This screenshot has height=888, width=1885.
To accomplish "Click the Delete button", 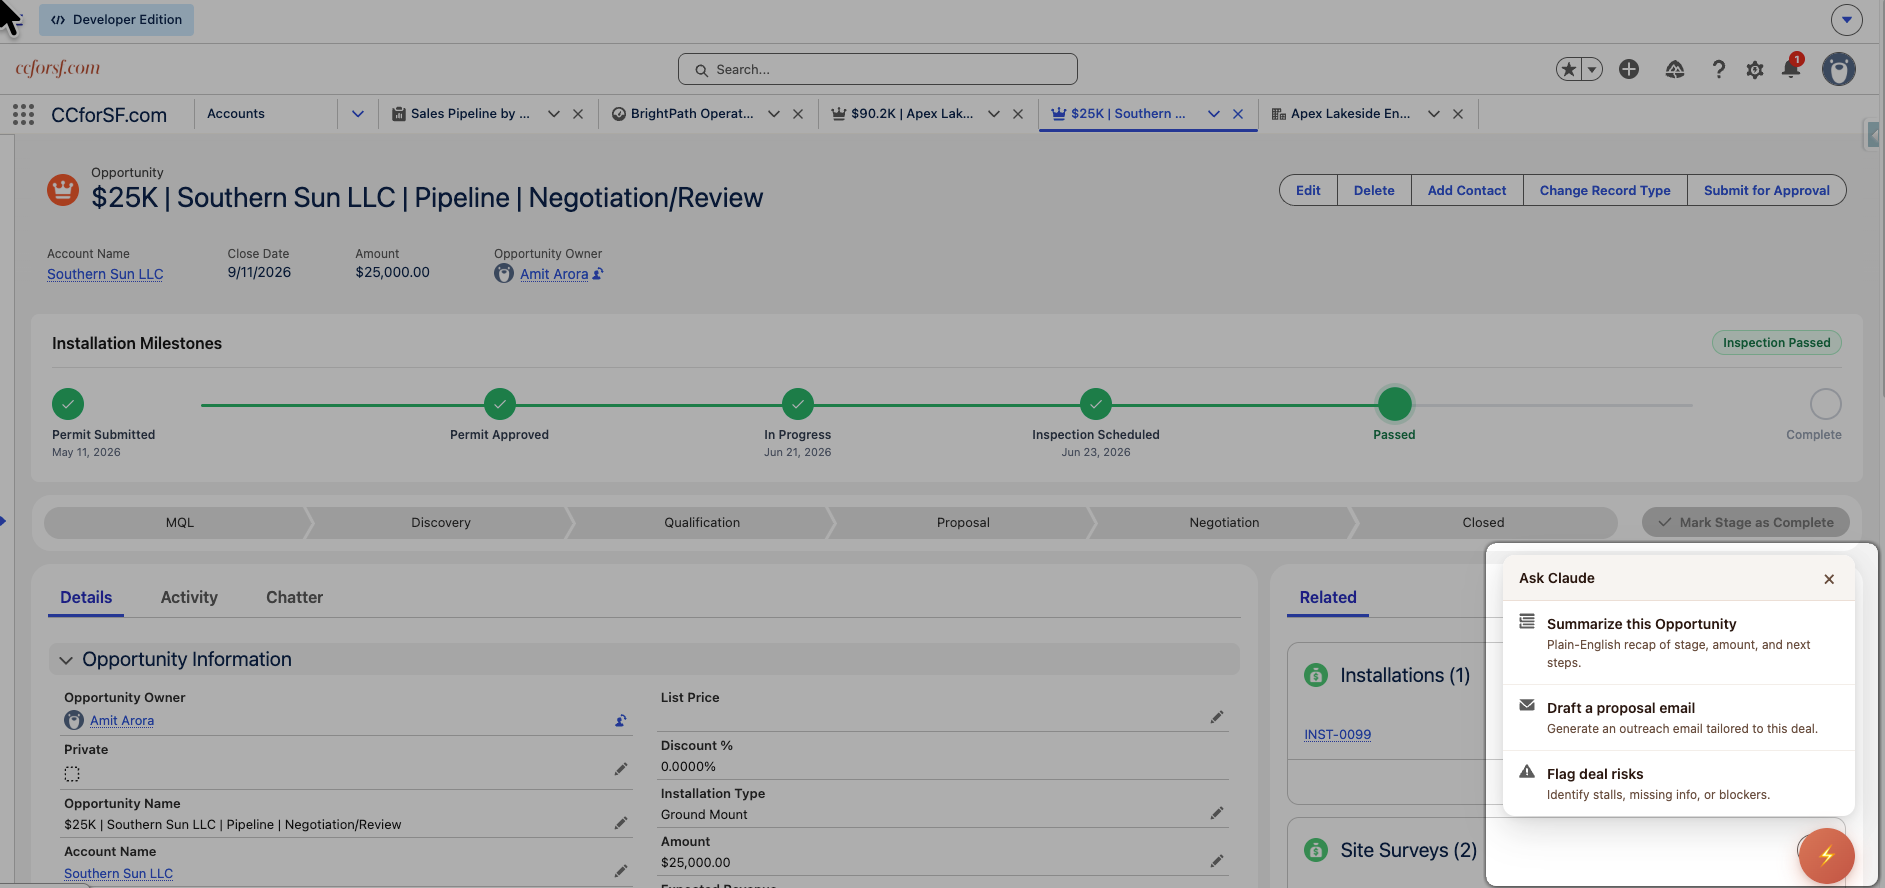I will [x=1374, y=190].
